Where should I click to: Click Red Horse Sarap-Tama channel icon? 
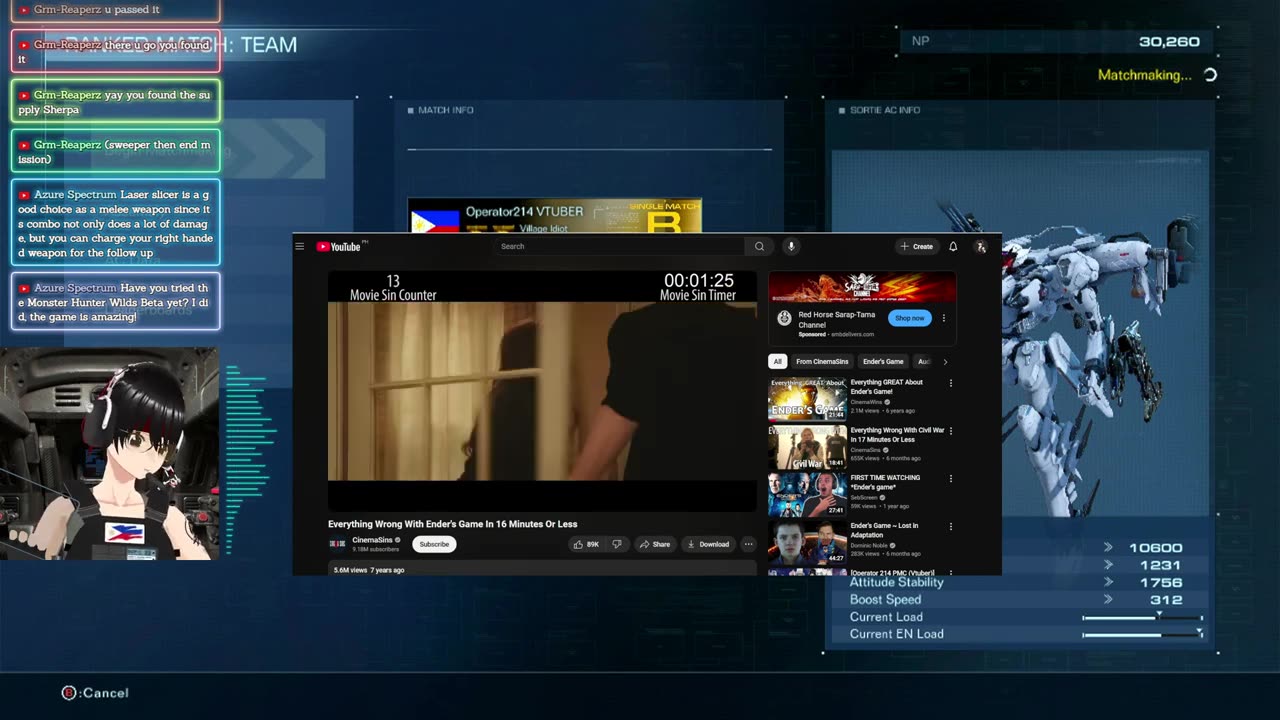[784, 318]
